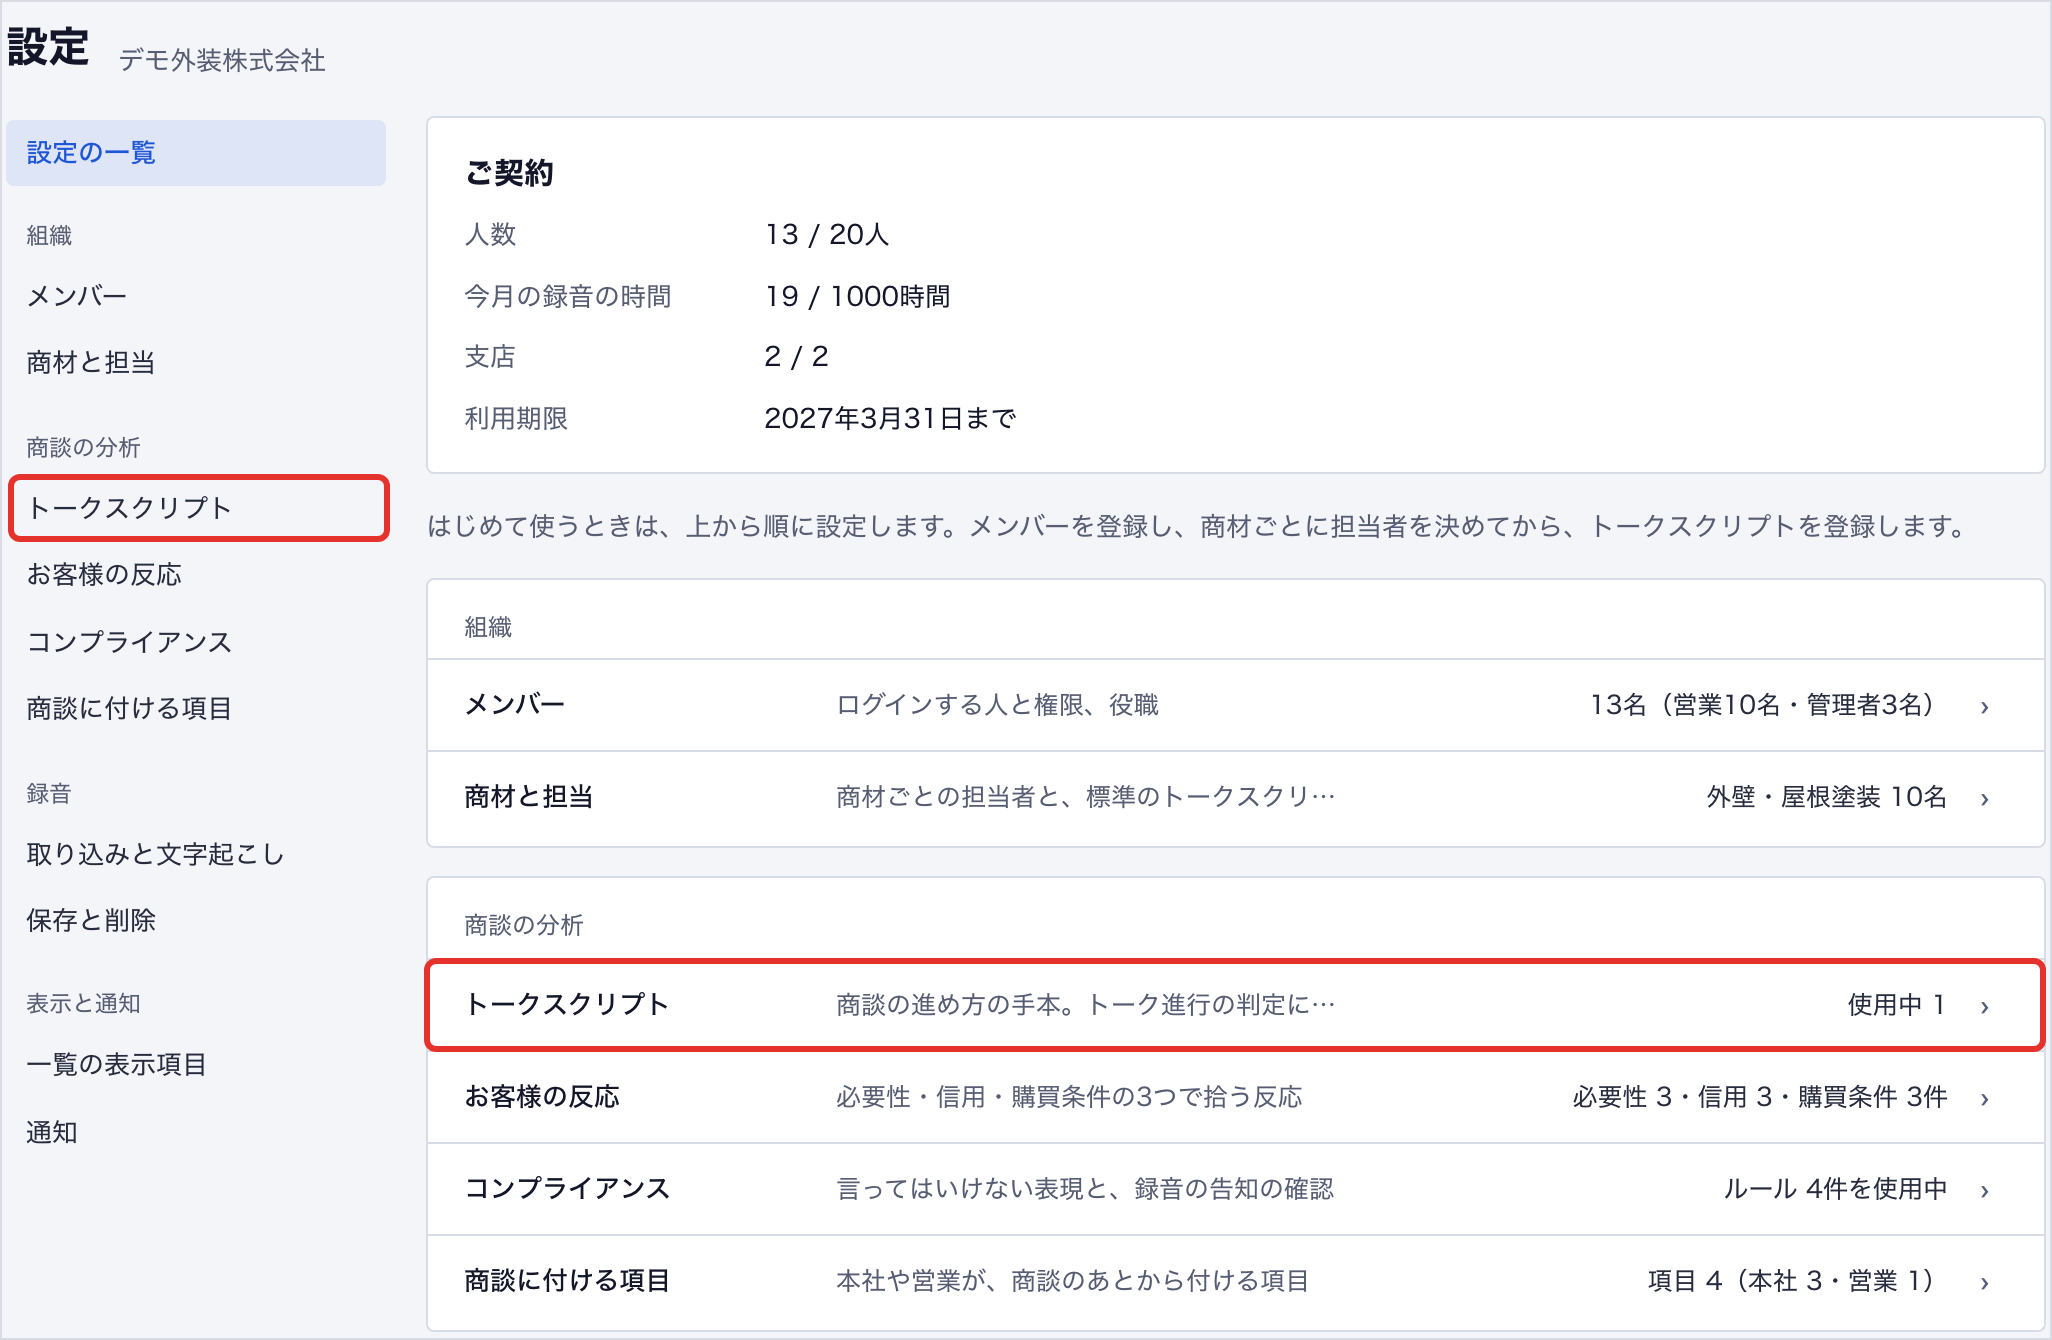Select 商材と担当 in the sidebar
The height and width of the screenshot is (1340, 2052).
pyautogui.click(x=196, y=362)
